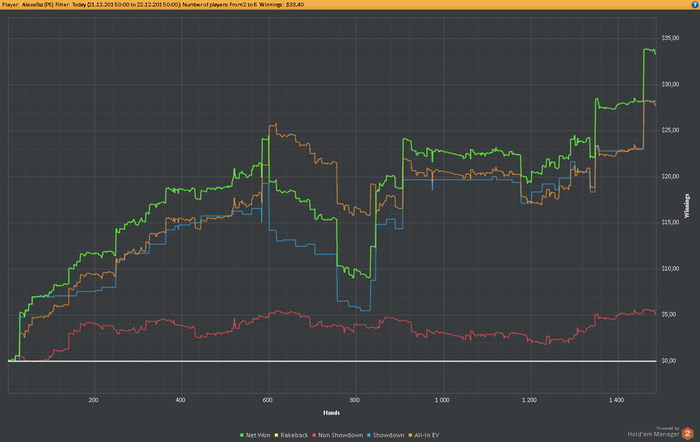Click the 200 hands axis label
700x442 pixels.
pyautogui.click(x=93, y=400)
